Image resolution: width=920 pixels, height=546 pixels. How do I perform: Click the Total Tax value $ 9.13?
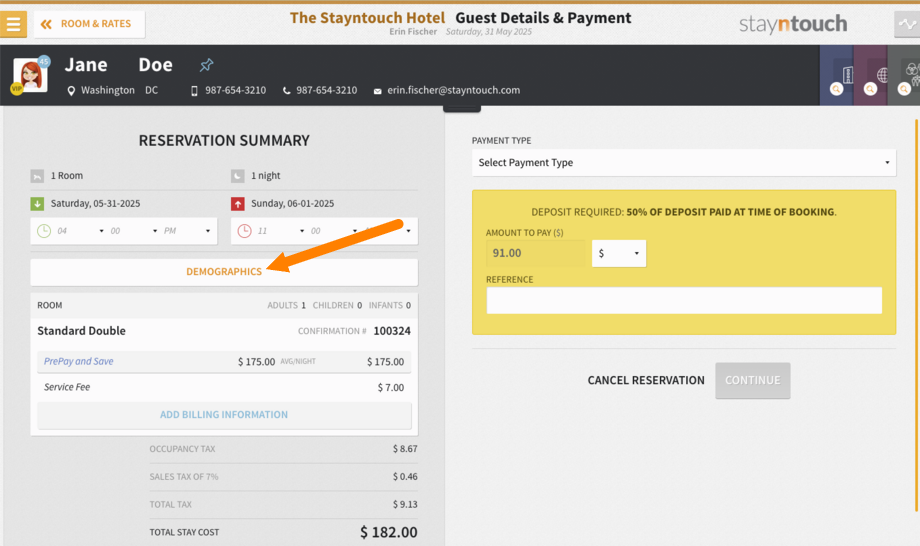405,505
